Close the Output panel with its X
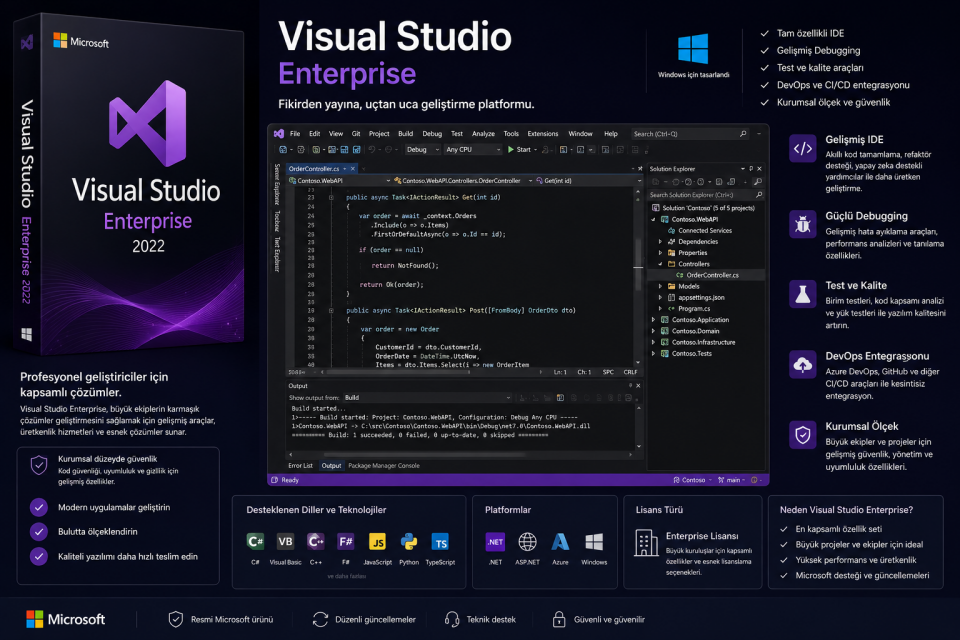 click(x=638, y=386)
